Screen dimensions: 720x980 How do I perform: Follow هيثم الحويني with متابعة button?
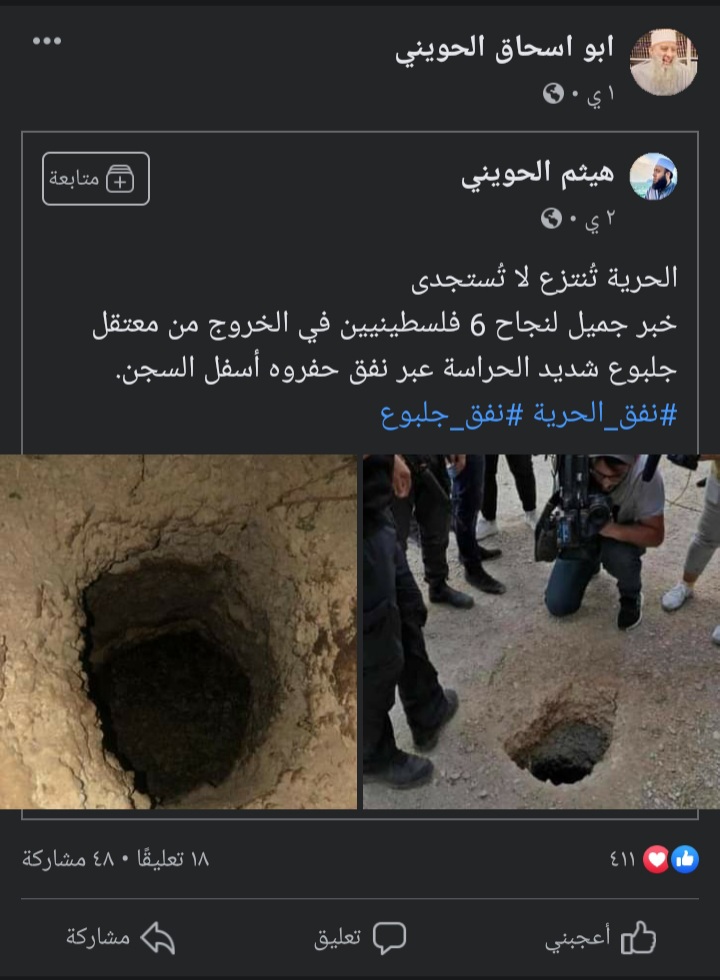pos(96,179)
